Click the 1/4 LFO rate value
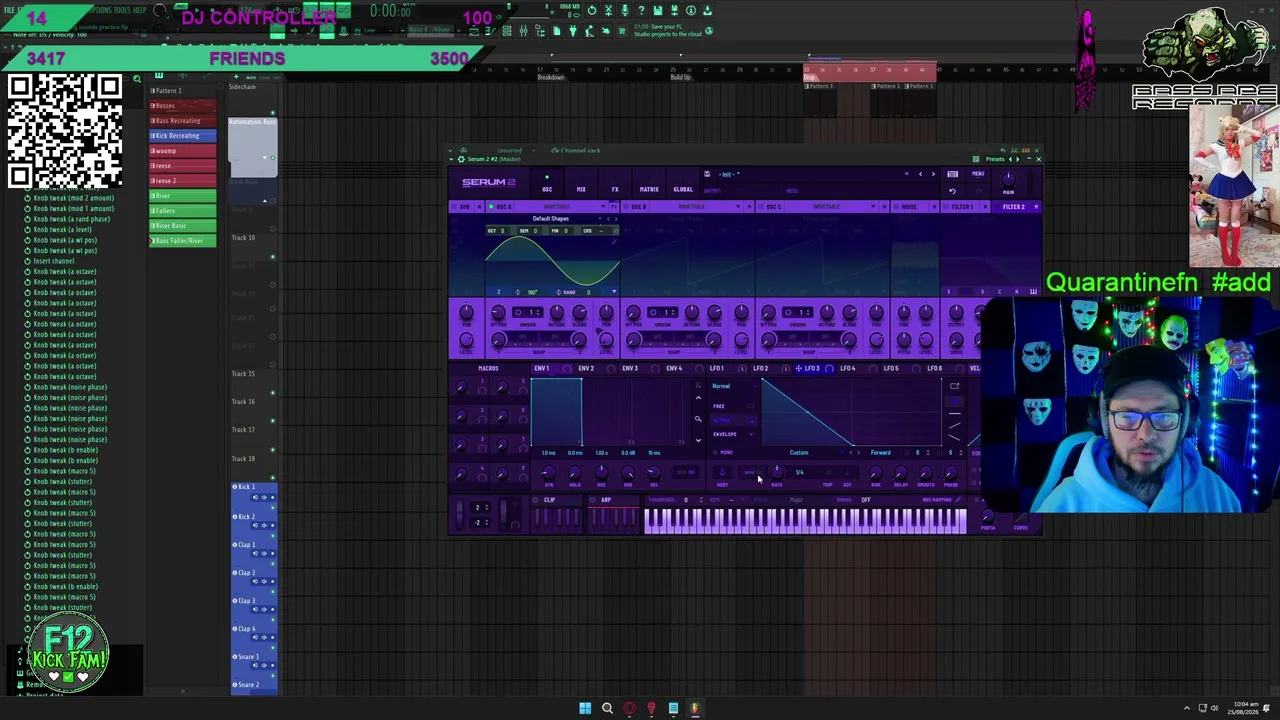The image size is (1280, 720). [799, 472]
